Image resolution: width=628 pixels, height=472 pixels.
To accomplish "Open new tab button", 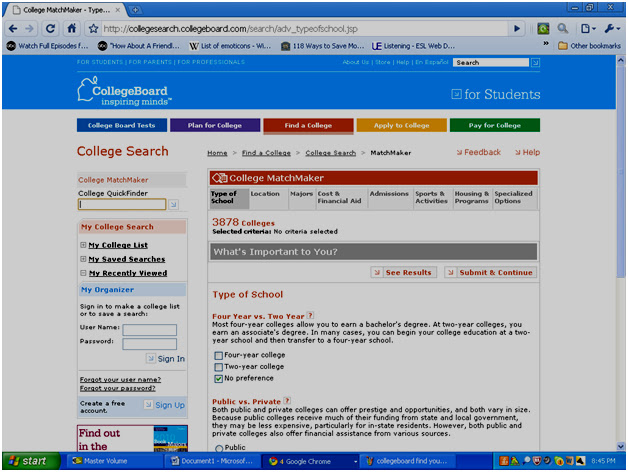I will 135,10.
